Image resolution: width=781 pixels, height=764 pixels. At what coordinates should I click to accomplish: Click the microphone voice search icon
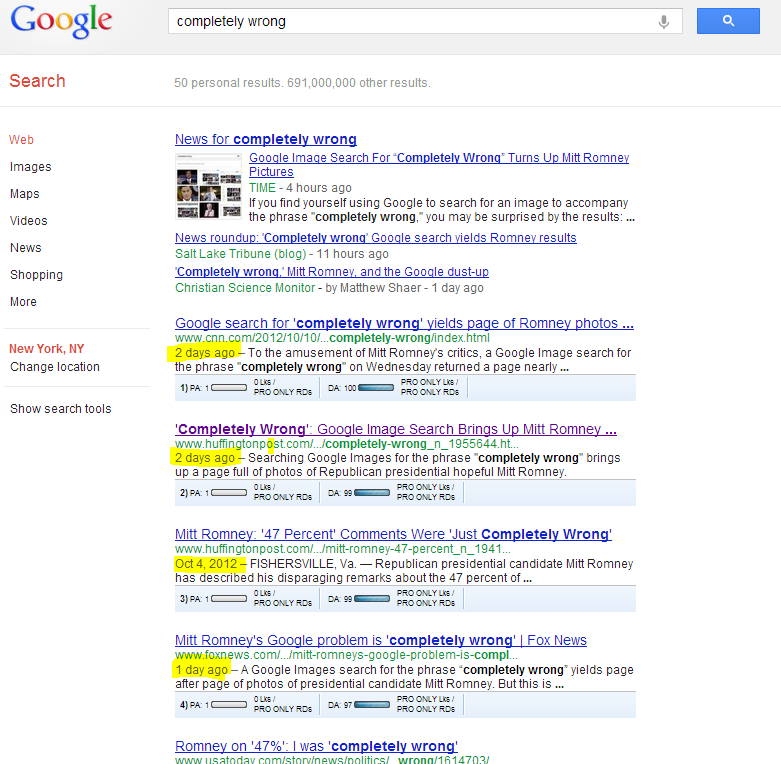click(x=663, y=22)
